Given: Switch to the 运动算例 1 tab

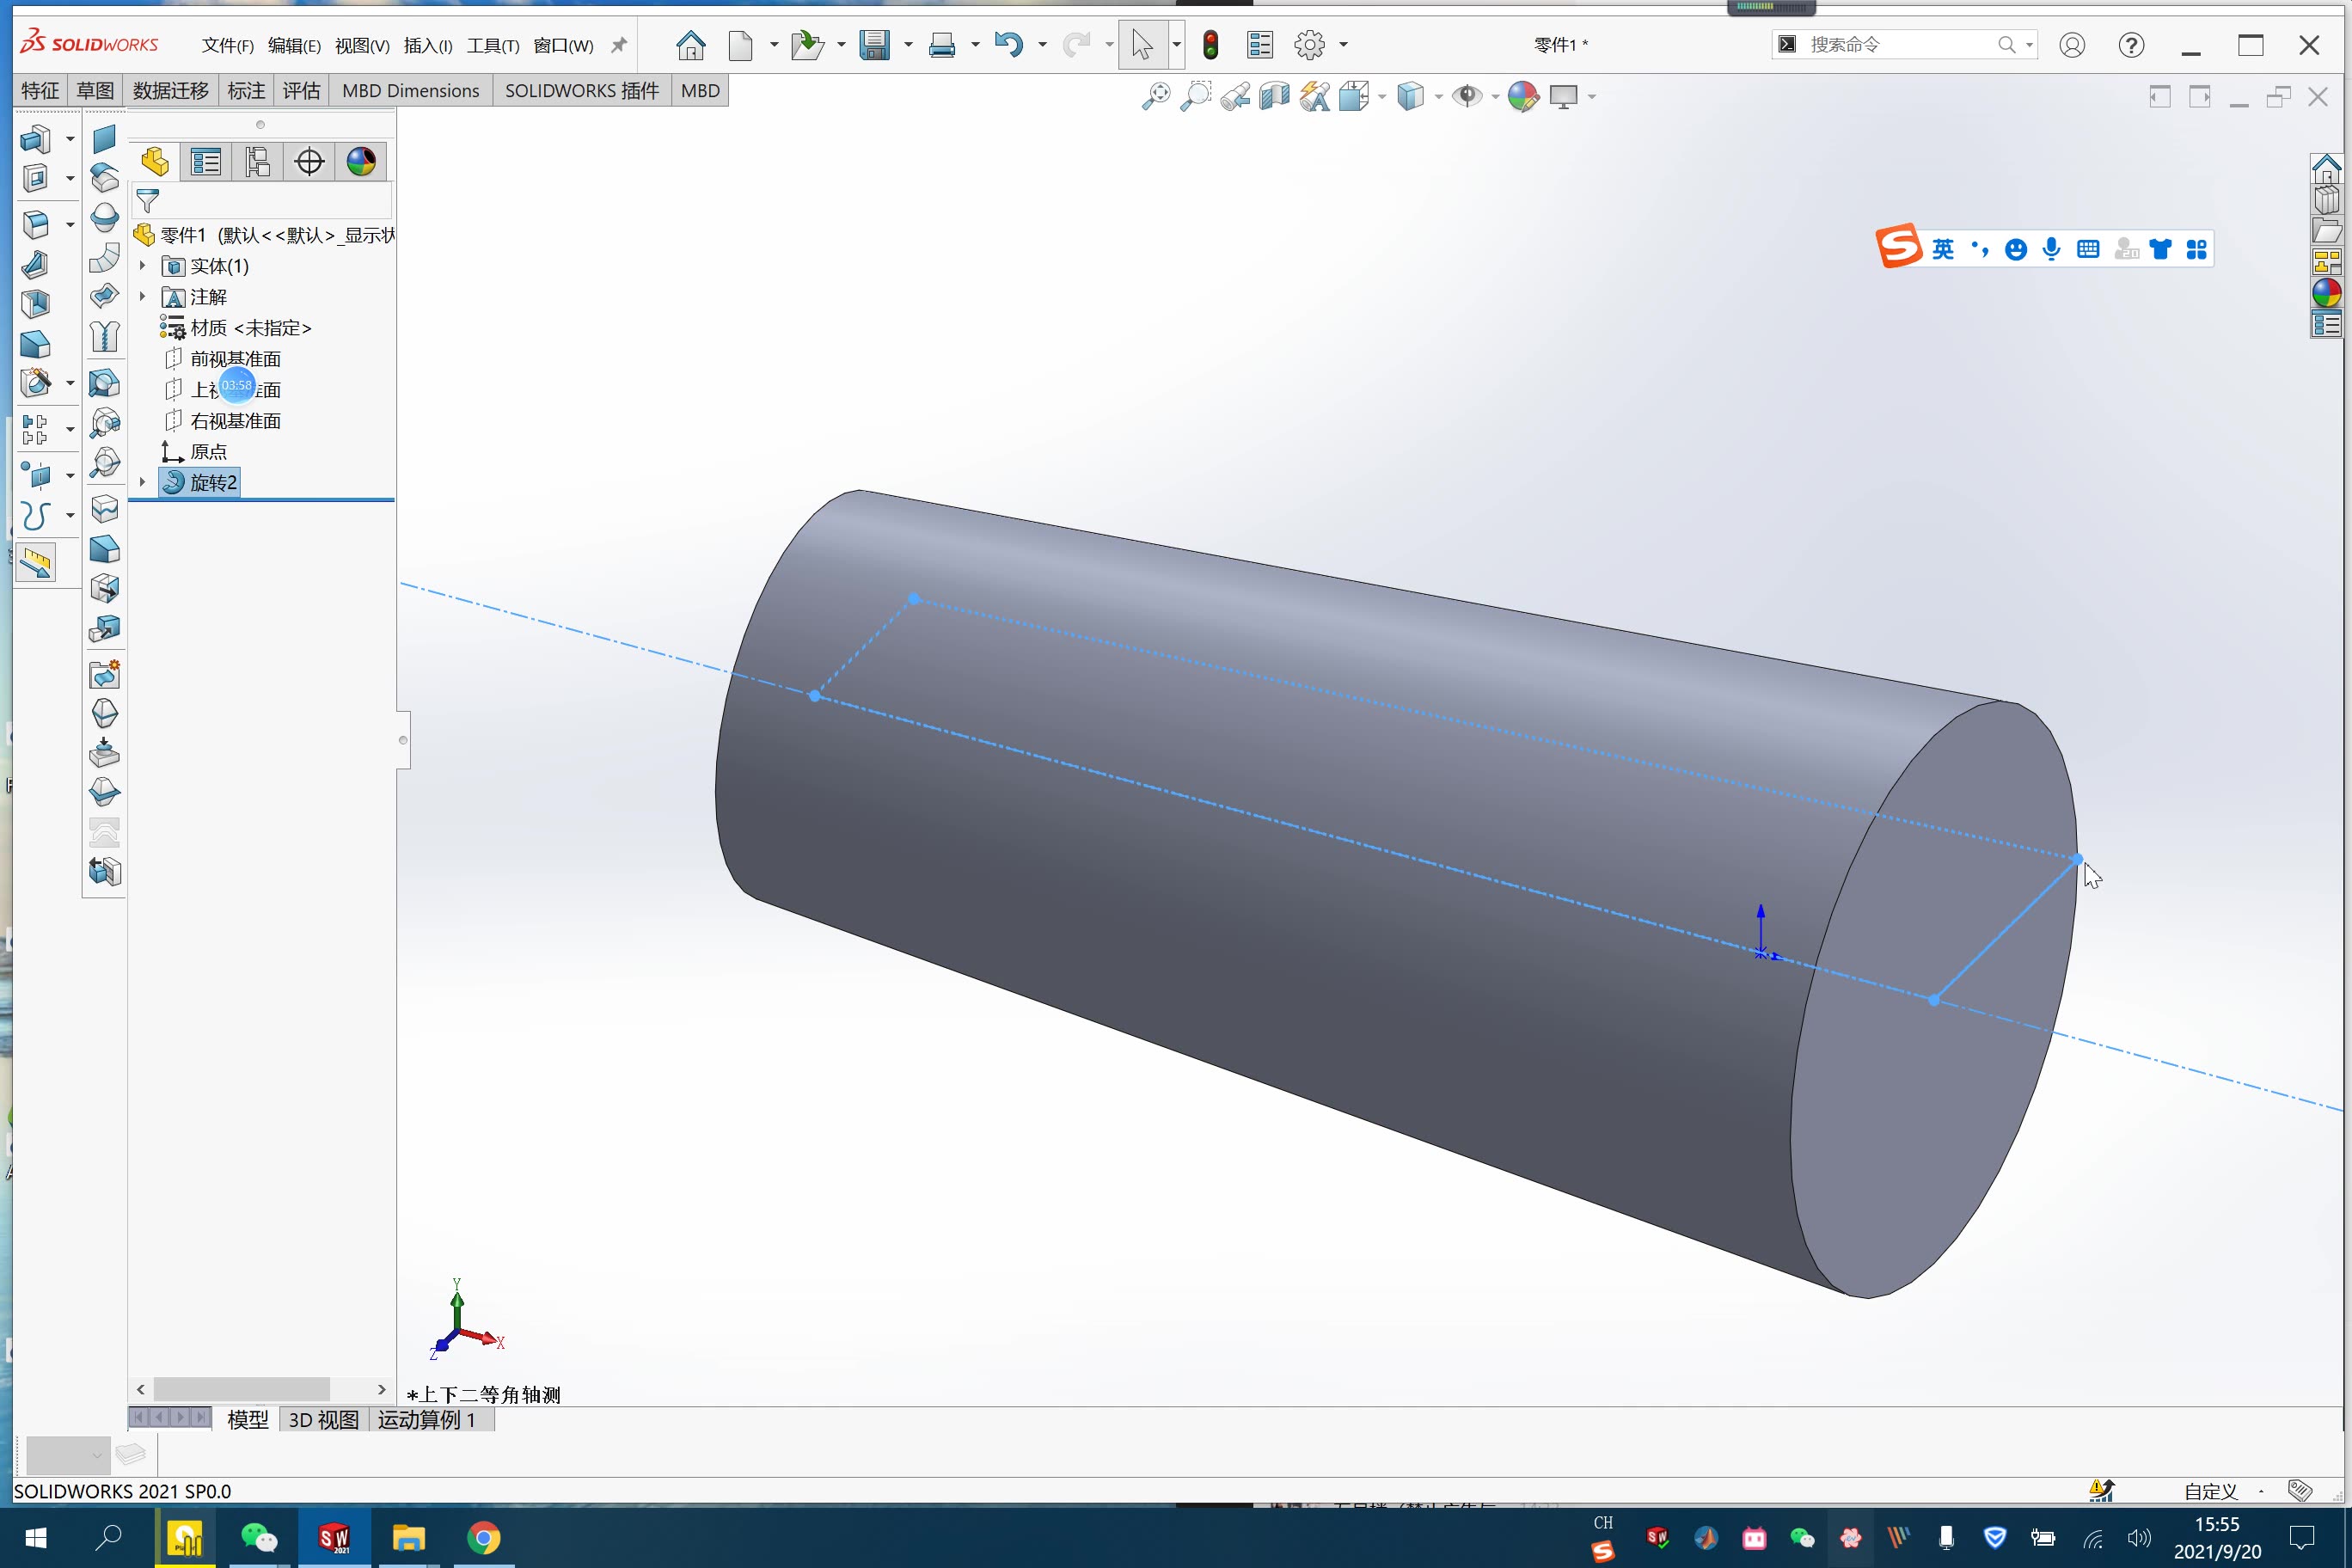Looking at the screenshot, I should click(x=427, y=1419).
